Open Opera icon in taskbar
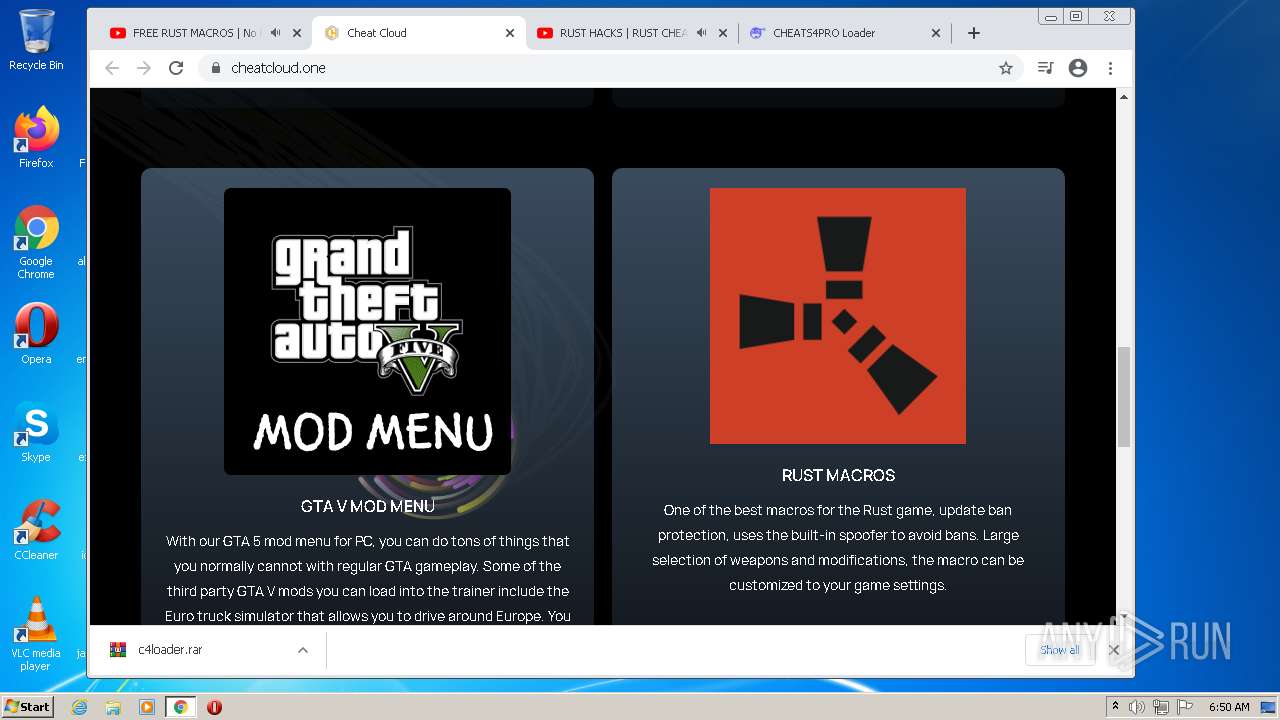 214,707
